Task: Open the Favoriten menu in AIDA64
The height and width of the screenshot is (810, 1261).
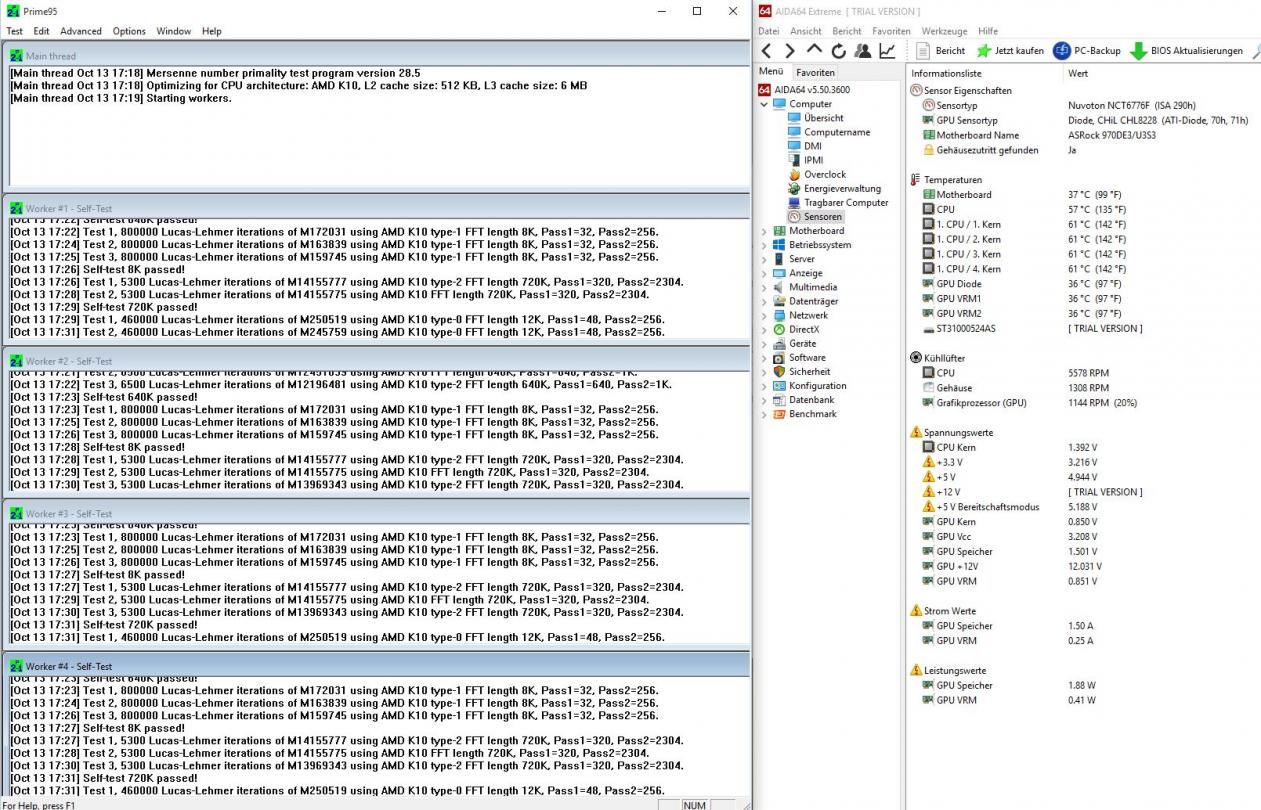Action: click(x=891, y=31)
